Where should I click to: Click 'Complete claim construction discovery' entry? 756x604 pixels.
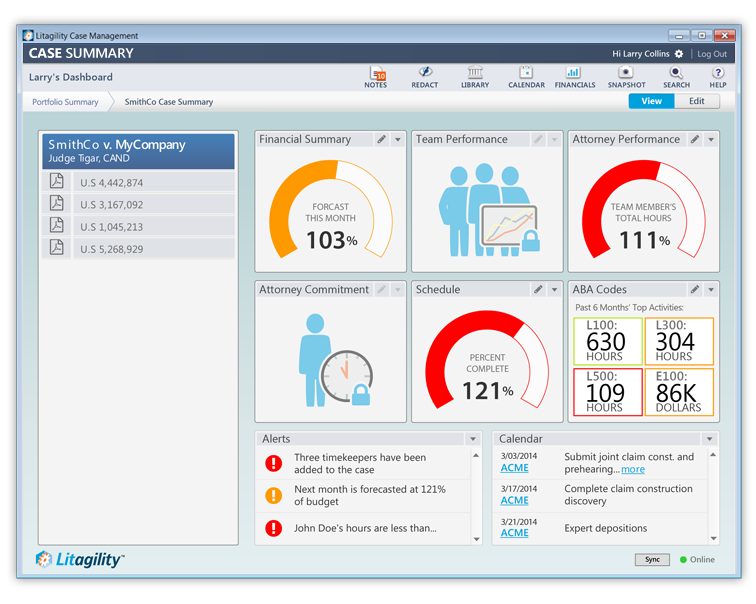point(628,495)
